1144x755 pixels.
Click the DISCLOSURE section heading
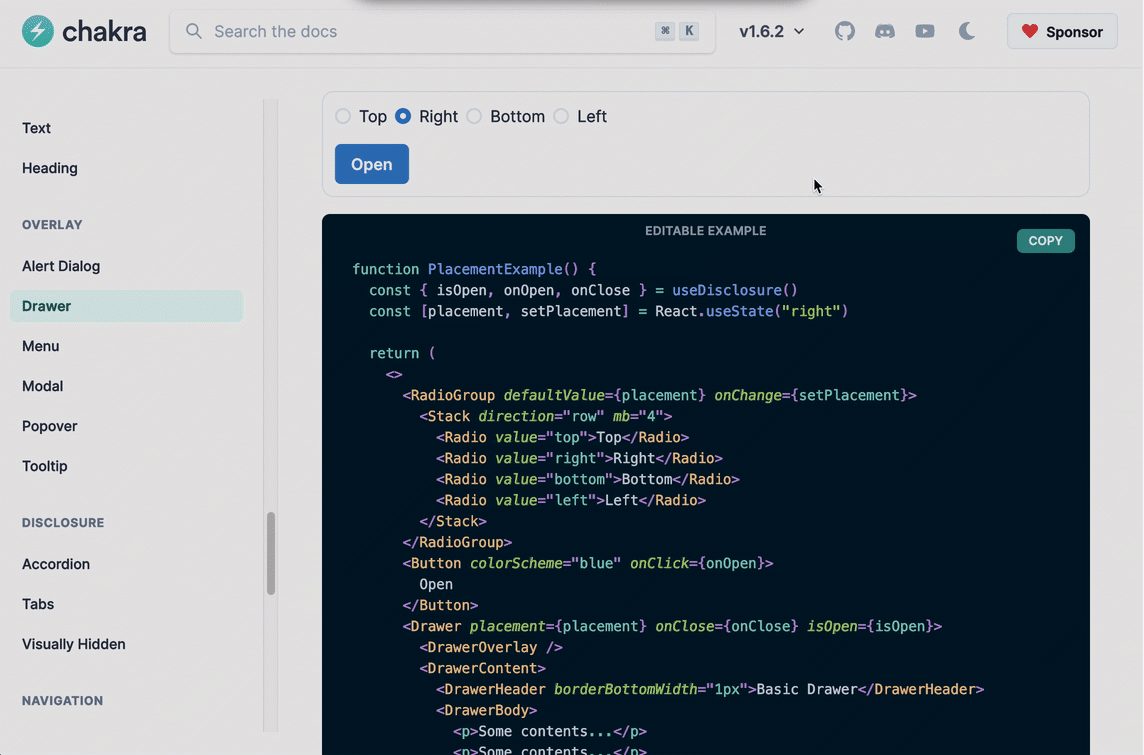coord(63,522)
